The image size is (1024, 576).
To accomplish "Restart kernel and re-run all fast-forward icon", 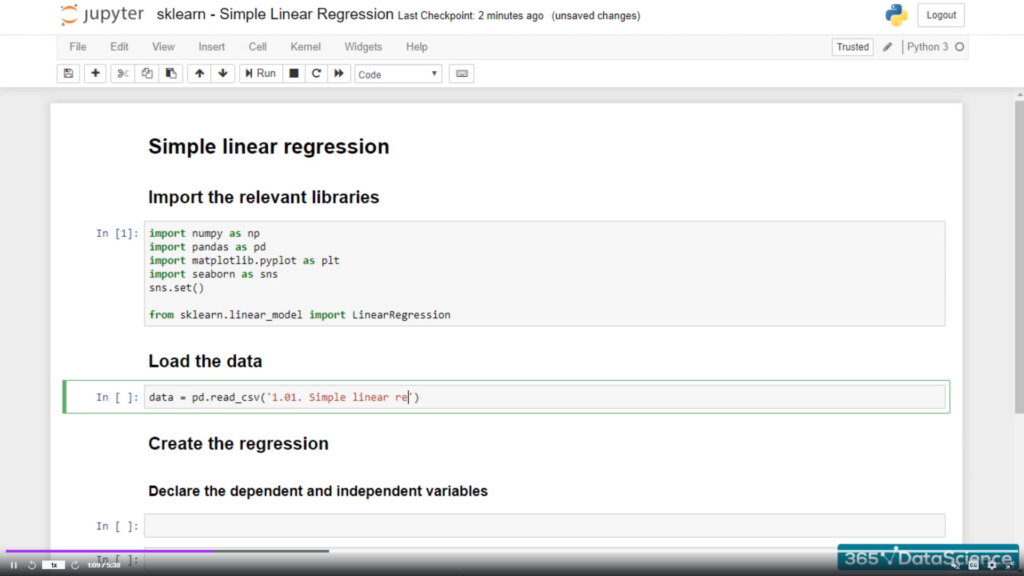I will pos(338,74).
